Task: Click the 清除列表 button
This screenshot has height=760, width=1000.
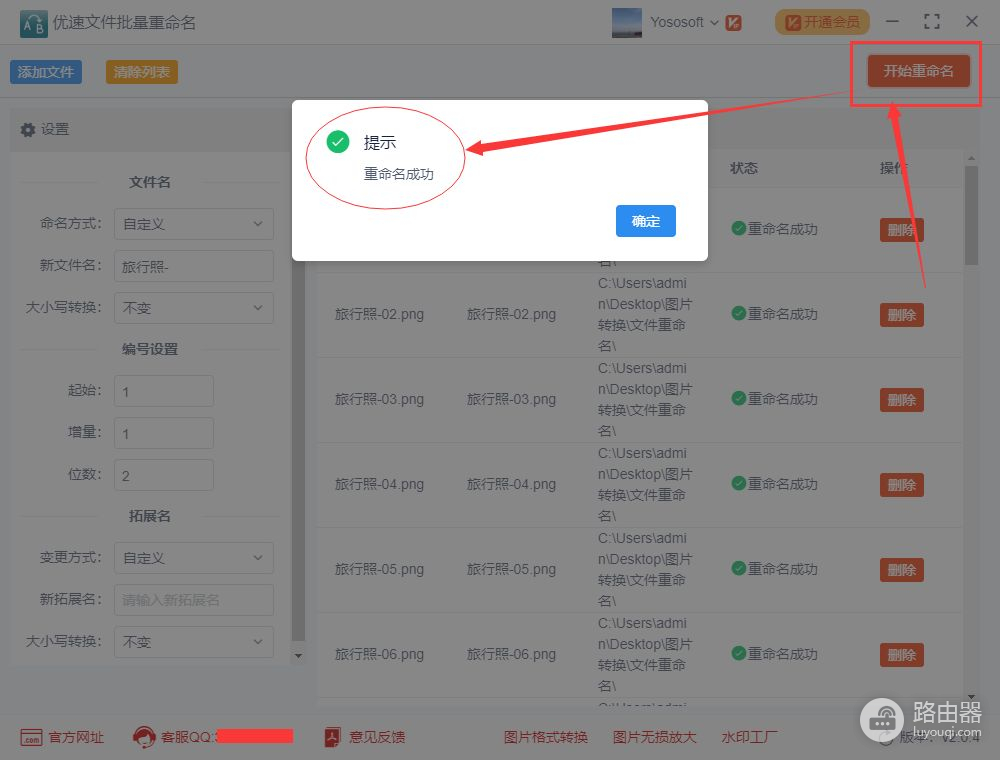Action: point(142,72)
